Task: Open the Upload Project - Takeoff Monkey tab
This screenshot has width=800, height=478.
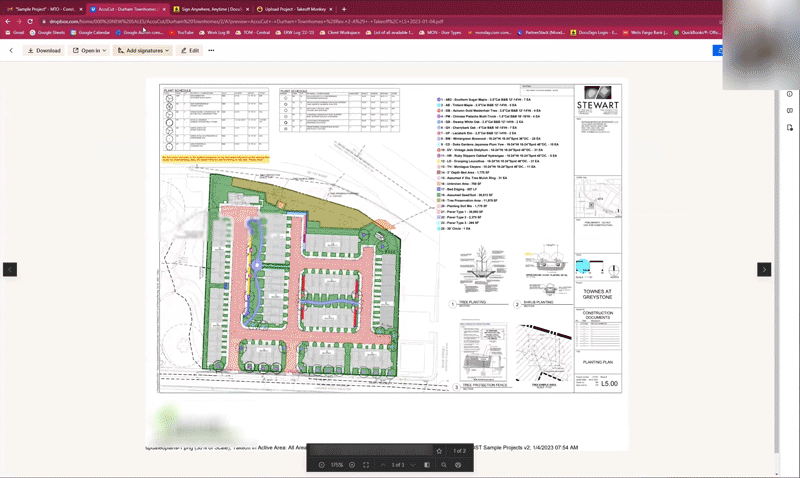Action: click(294, 9)
